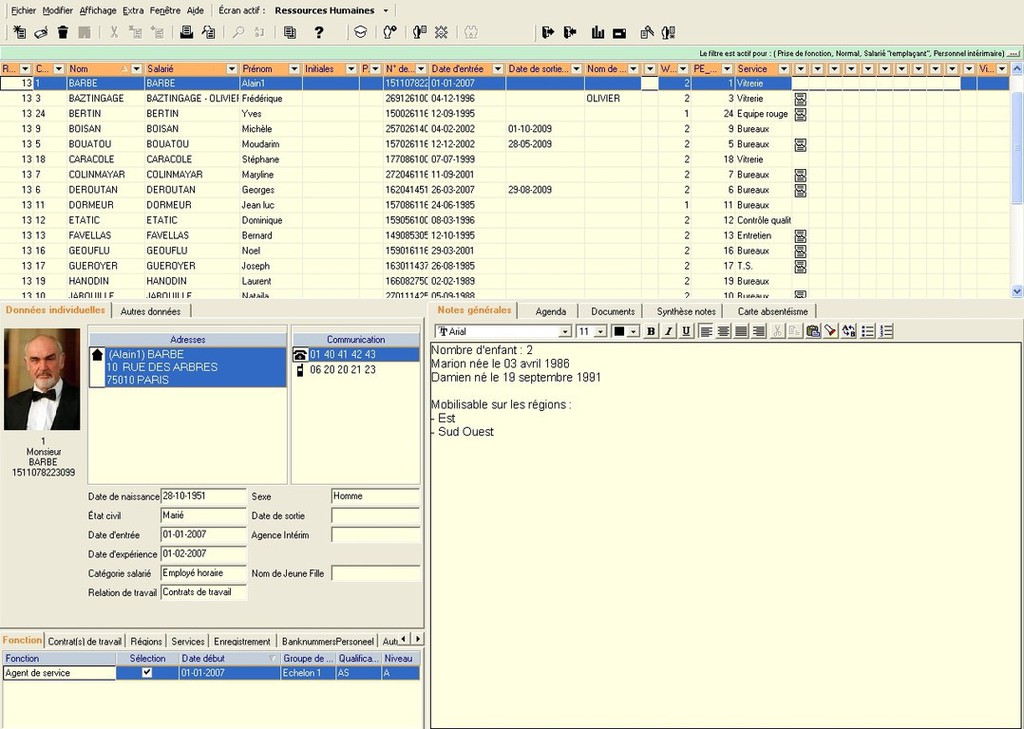Open the text color picker dropdown

[x=633, y=331]
